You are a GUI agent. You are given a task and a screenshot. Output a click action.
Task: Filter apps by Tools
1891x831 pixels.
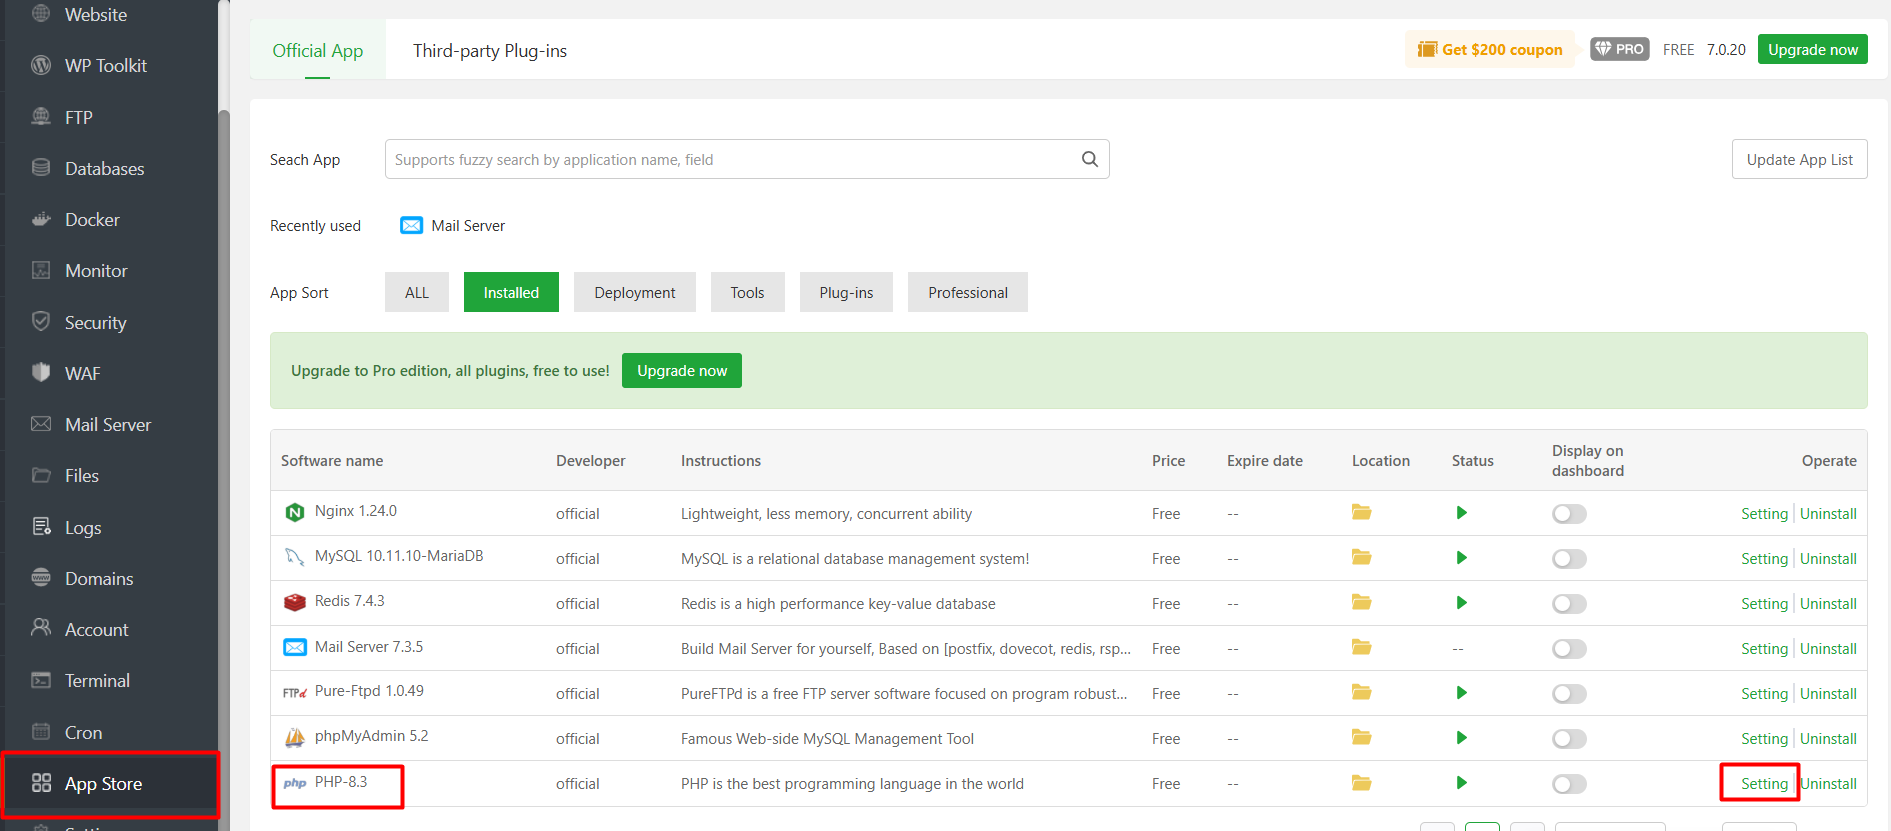(747, 292)
